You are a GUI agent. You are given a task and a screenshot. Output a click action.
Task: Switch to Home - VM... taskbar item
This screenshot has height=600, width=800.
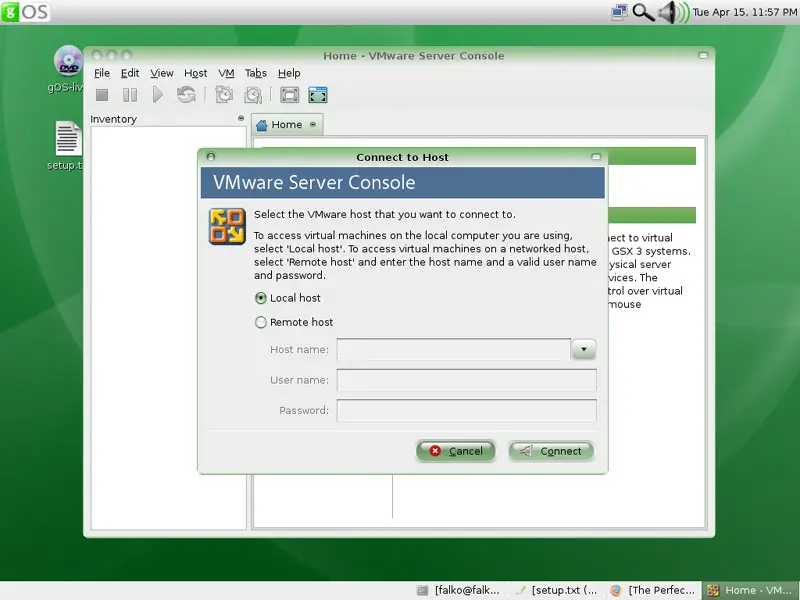[x=750, y=590]
